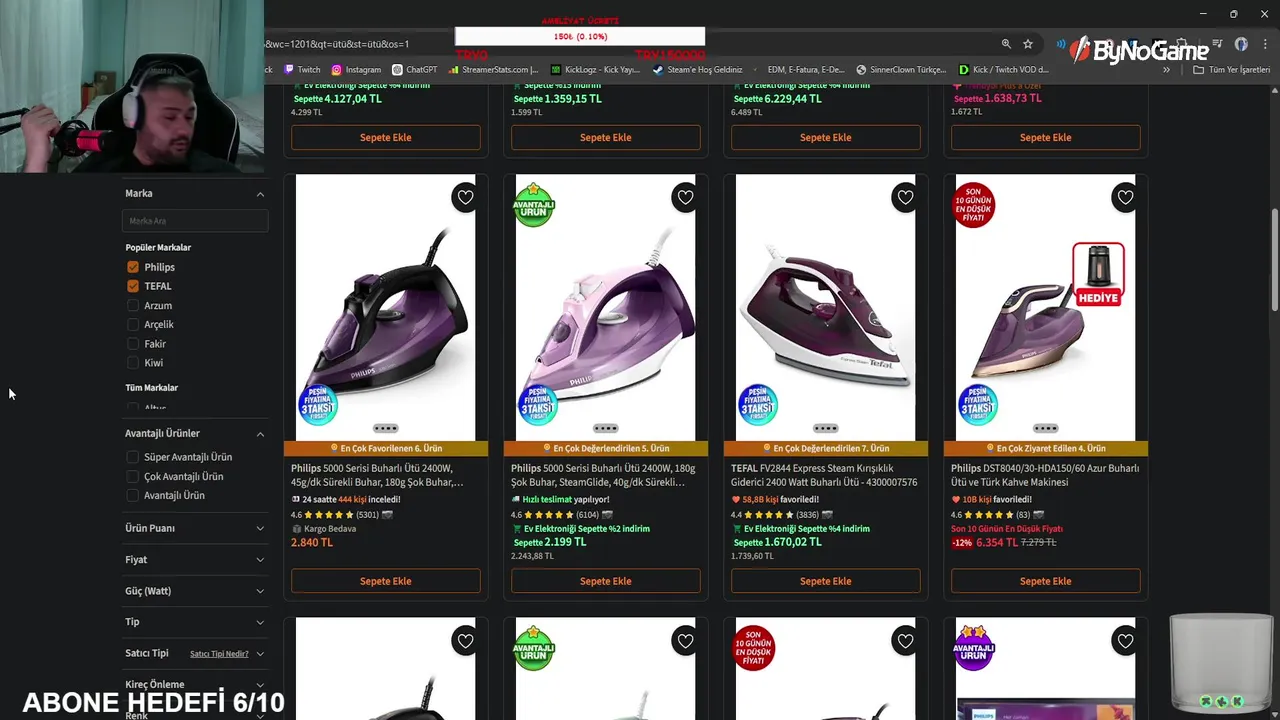Open the KickLogz bookmark
This screenshot has width=1280, height=720.
click(x=596, y=70)
